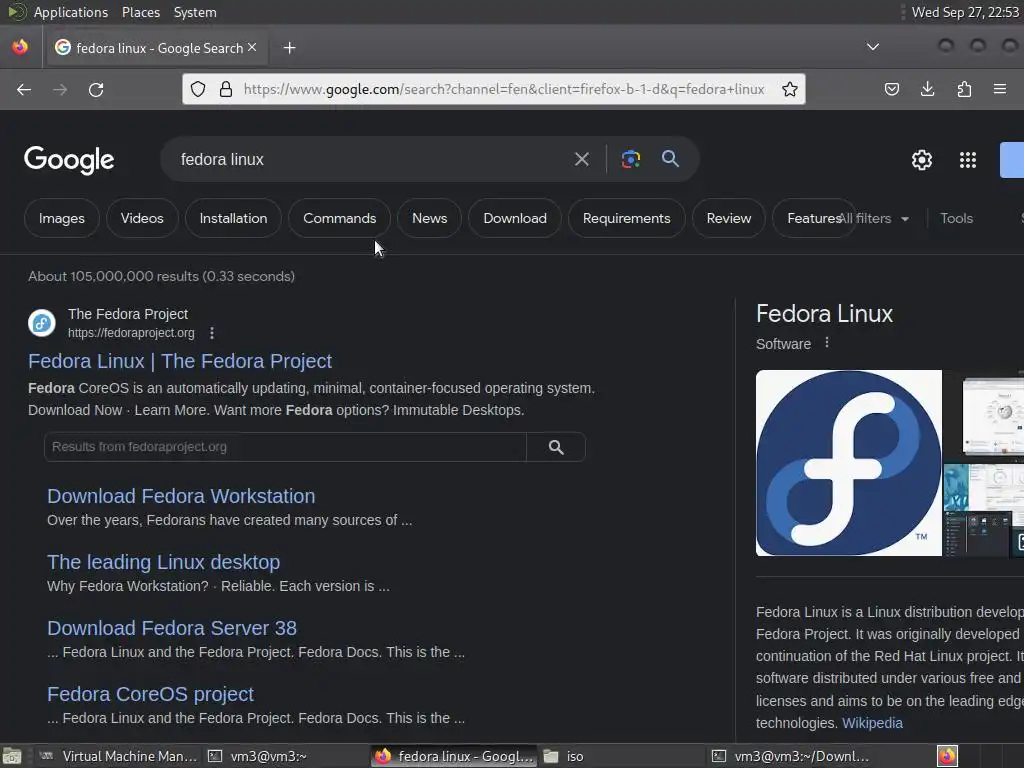
Task: Open the shield tracking protection icon
Action: pos(198,89)
